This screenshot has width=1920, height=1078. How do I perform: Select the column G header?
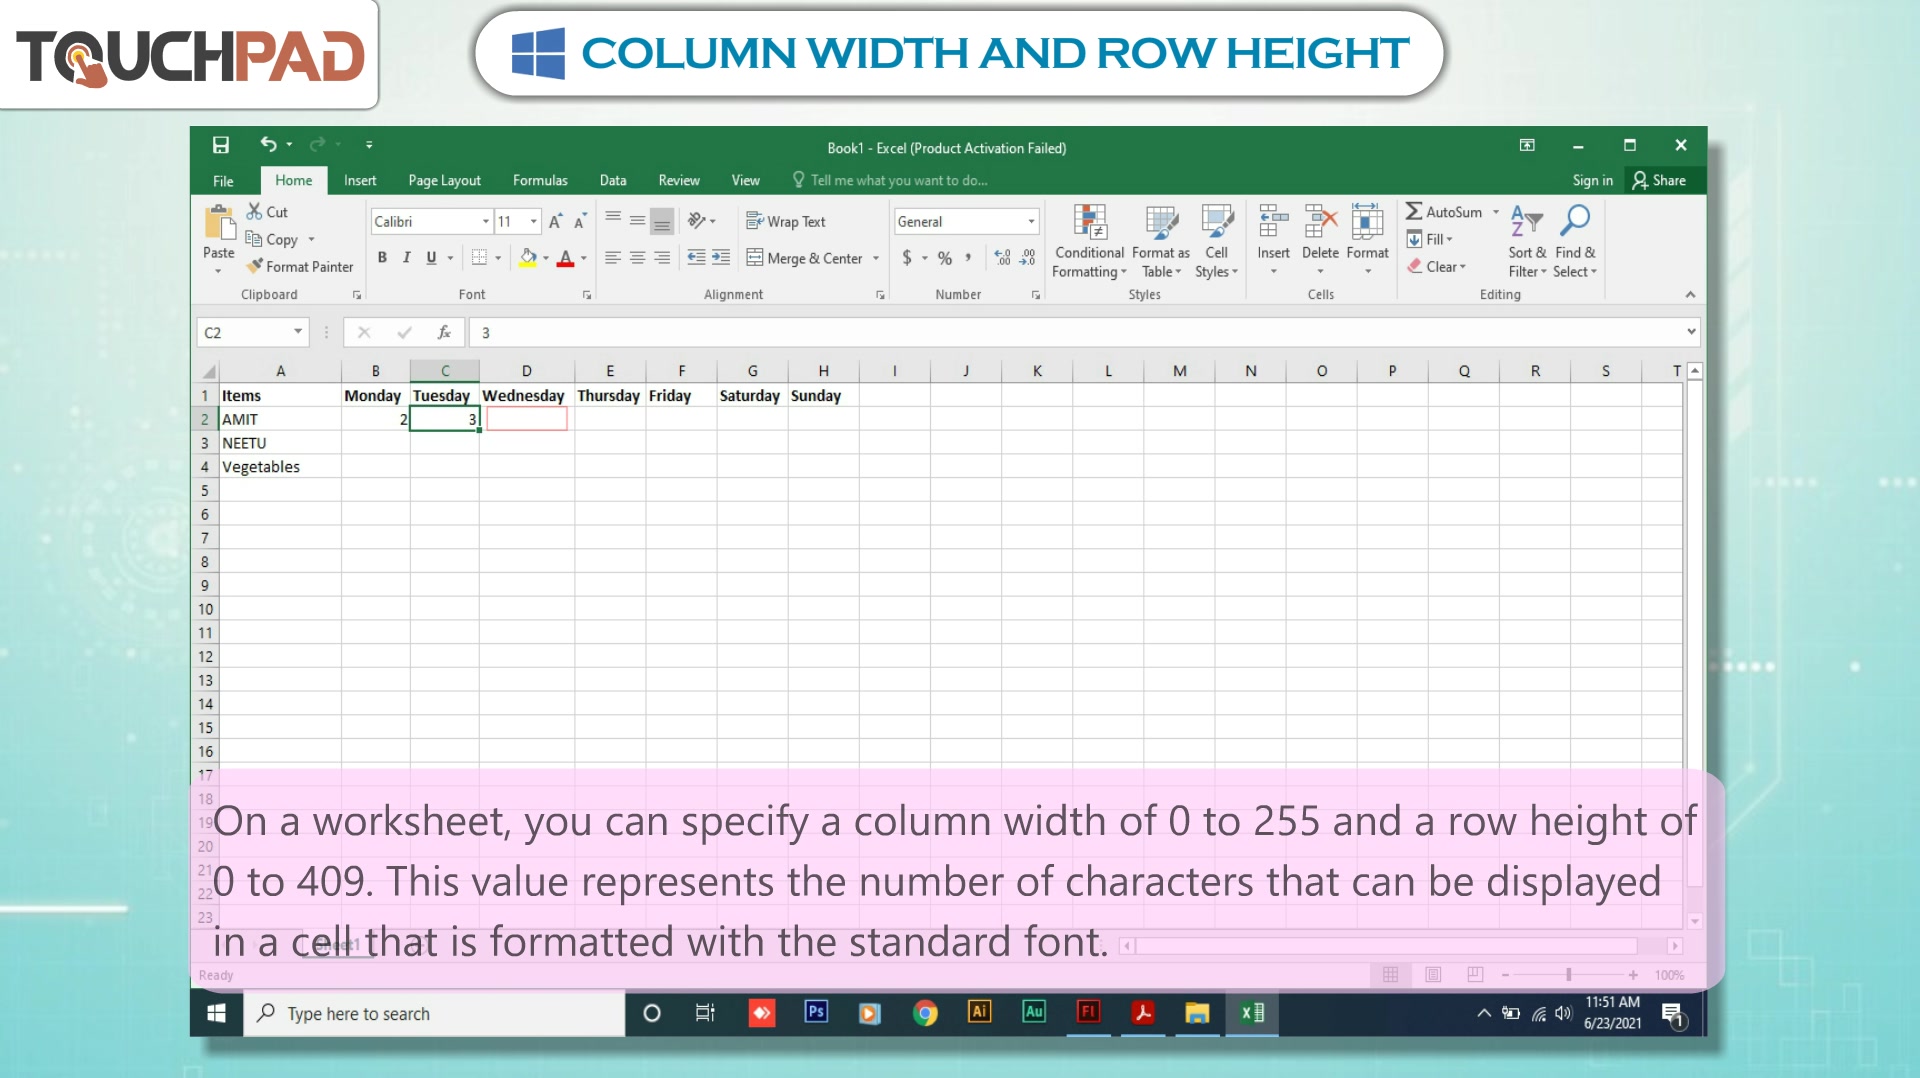[x=752, y=371]
